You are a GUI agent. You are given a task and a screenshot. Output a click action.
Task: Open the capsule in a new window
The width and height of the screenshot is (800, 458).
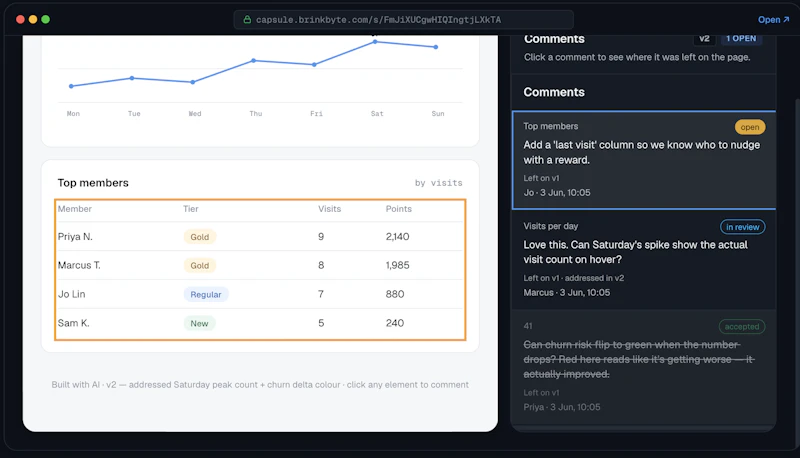[x=773, y=19]
